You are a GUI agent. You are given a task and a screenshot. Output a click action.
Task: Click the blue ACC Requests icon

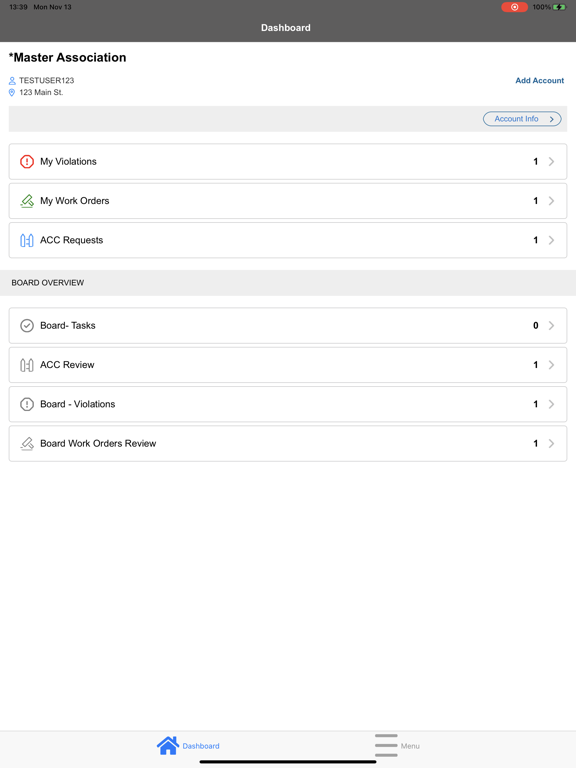pyautogui.click(x=26, y=240)
